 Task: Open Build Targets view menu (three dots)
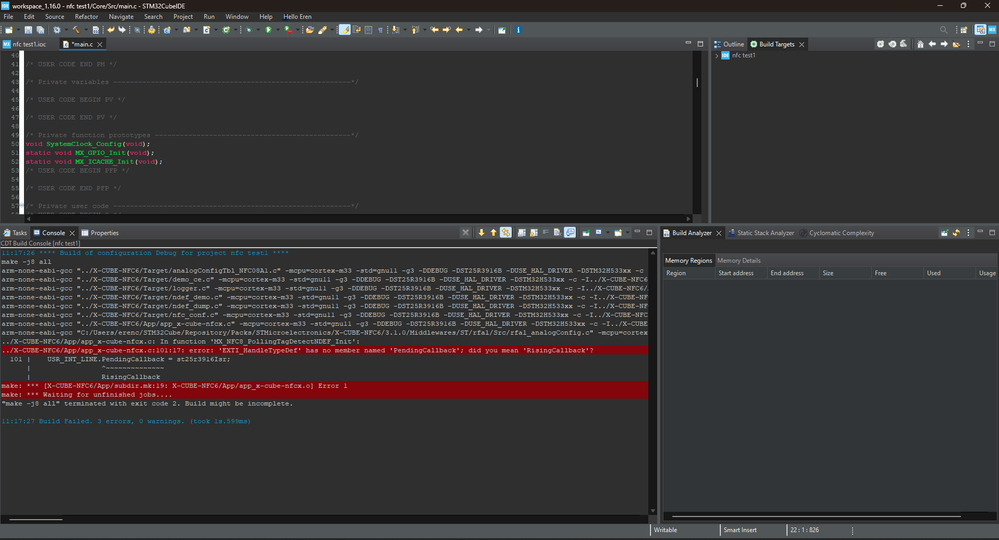tap(968, 44)
